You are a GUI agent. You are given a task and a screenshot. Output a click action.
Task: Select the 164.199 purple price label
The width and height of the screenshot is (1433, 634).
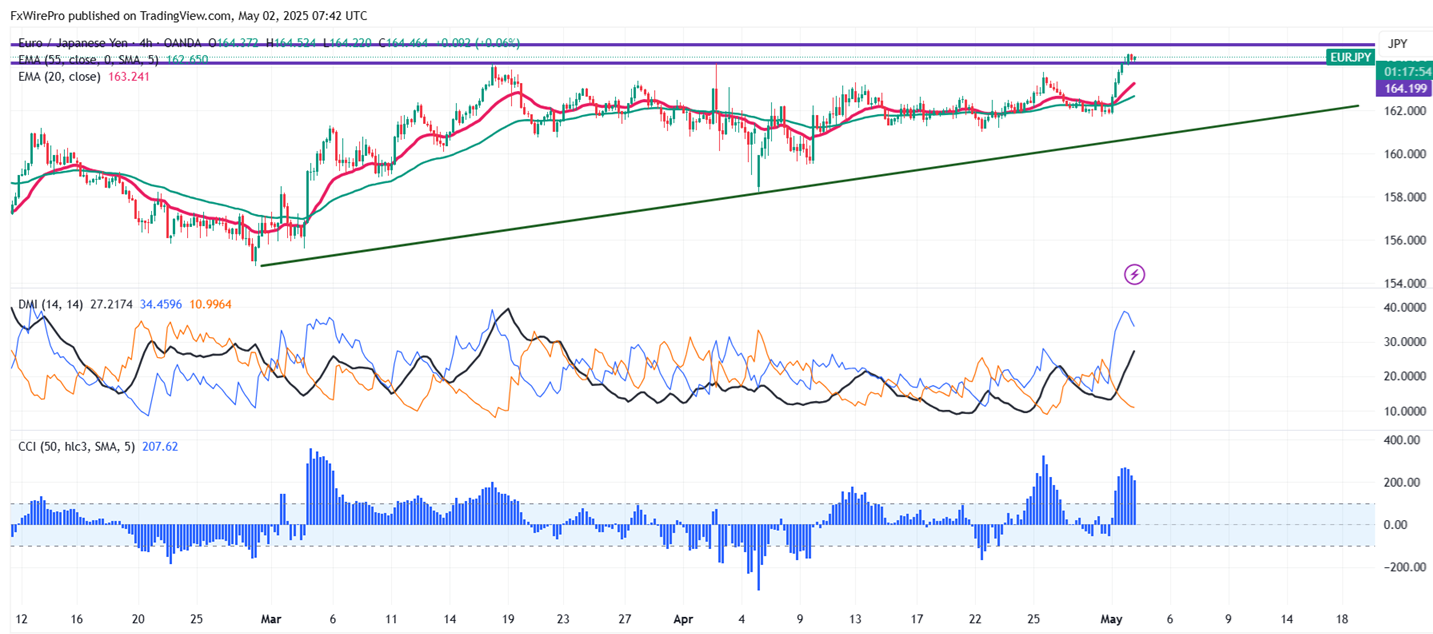click(x=1404, y=89)
